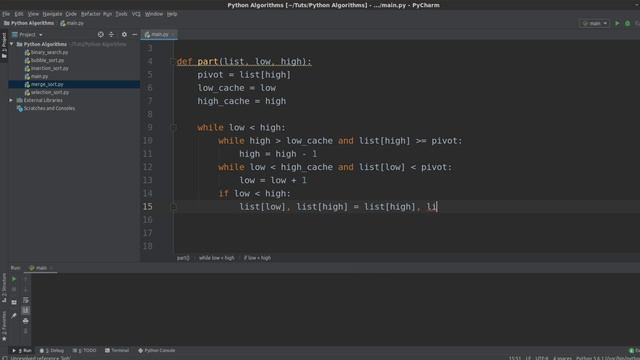Viewport: 640px width, 360px height.
Task: Click 'while low < high' breadcrumb below editor
Action: (217, 258)
